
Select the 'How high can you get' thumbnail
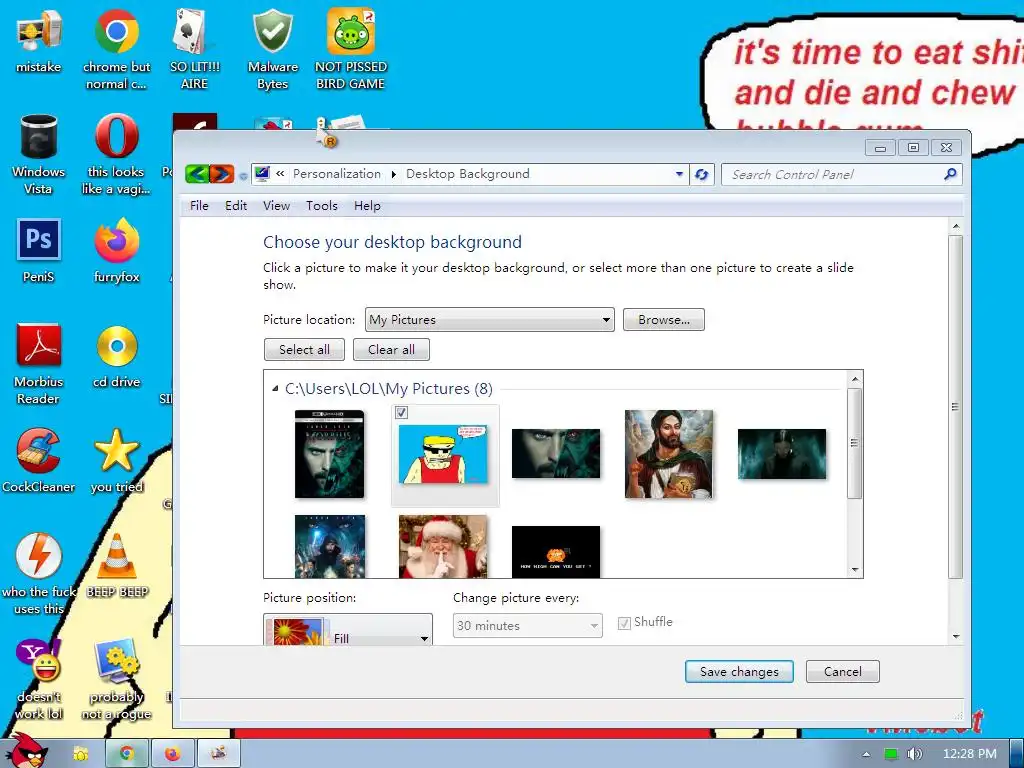[x=556, y=552]
